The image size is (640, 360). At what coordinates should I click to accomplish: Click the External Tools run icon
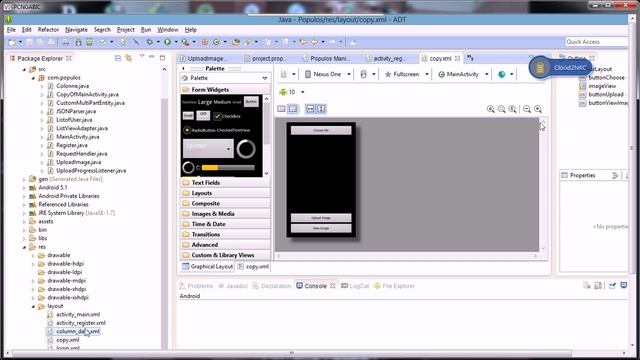coord(185,42)
